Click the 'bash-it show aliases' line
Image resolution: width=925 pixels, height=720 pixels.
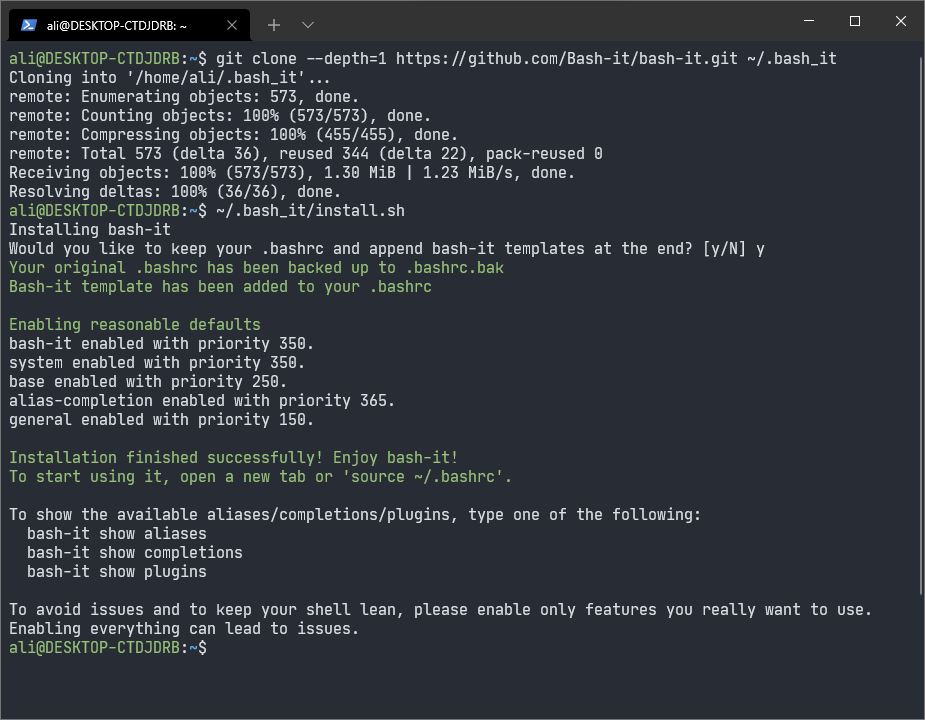point(117,534)
